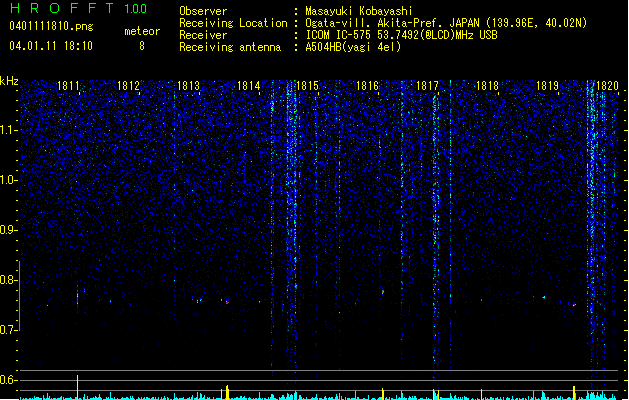Click the tall yellow echo spike near 1811
Screen dimensions: 629x400
77,387
